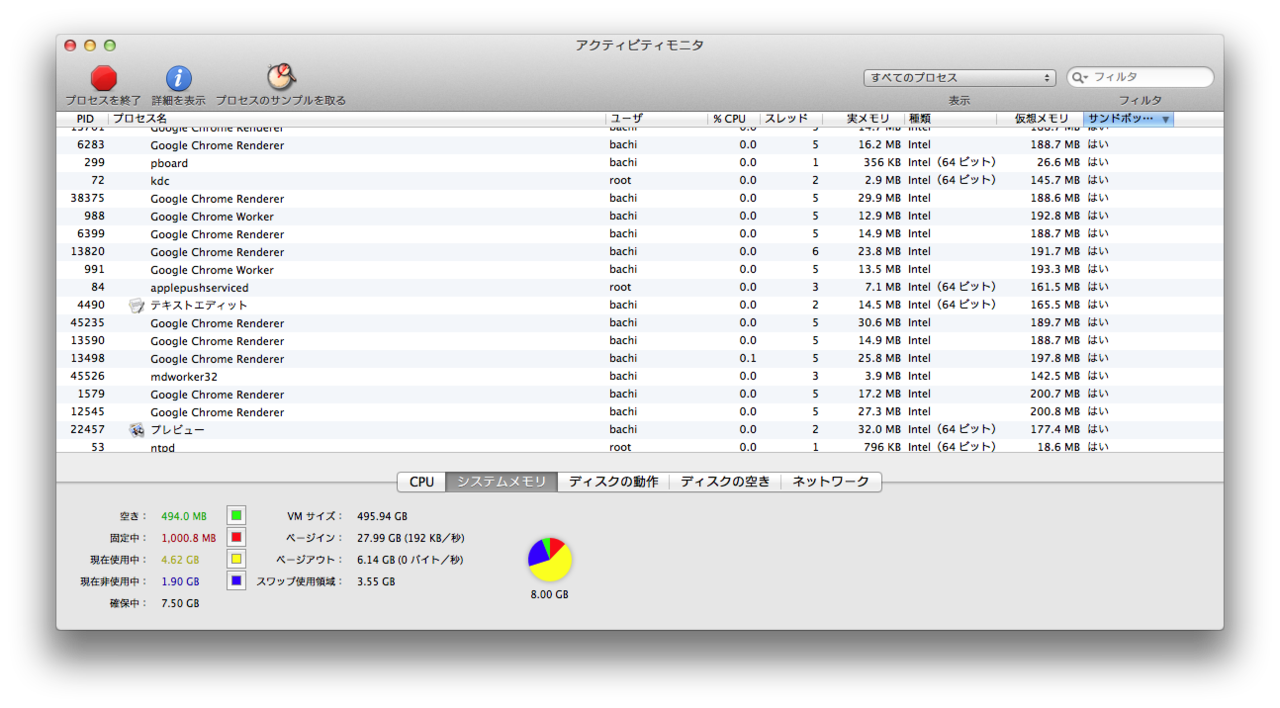Select the プレビュー process row
Viewport: 1280px width, 708px height.
tap(640, 430)
